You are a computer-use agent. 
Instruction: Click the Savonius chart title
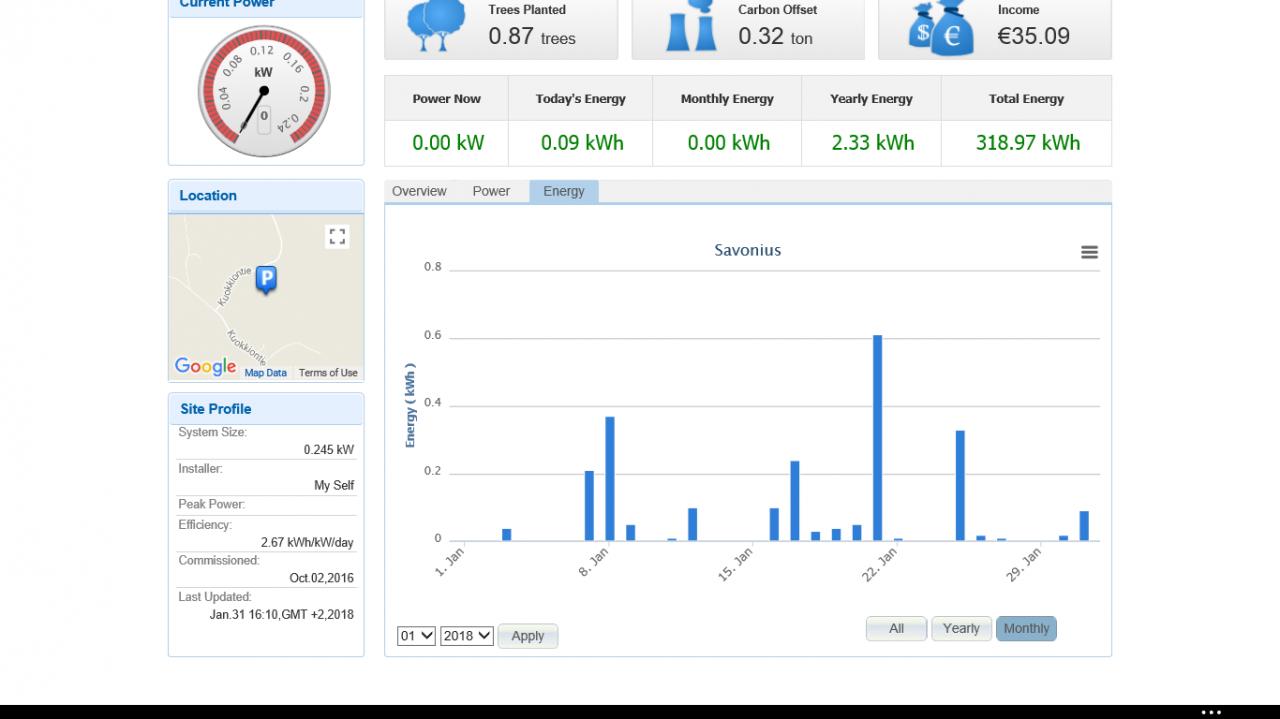tap(747, 250)
